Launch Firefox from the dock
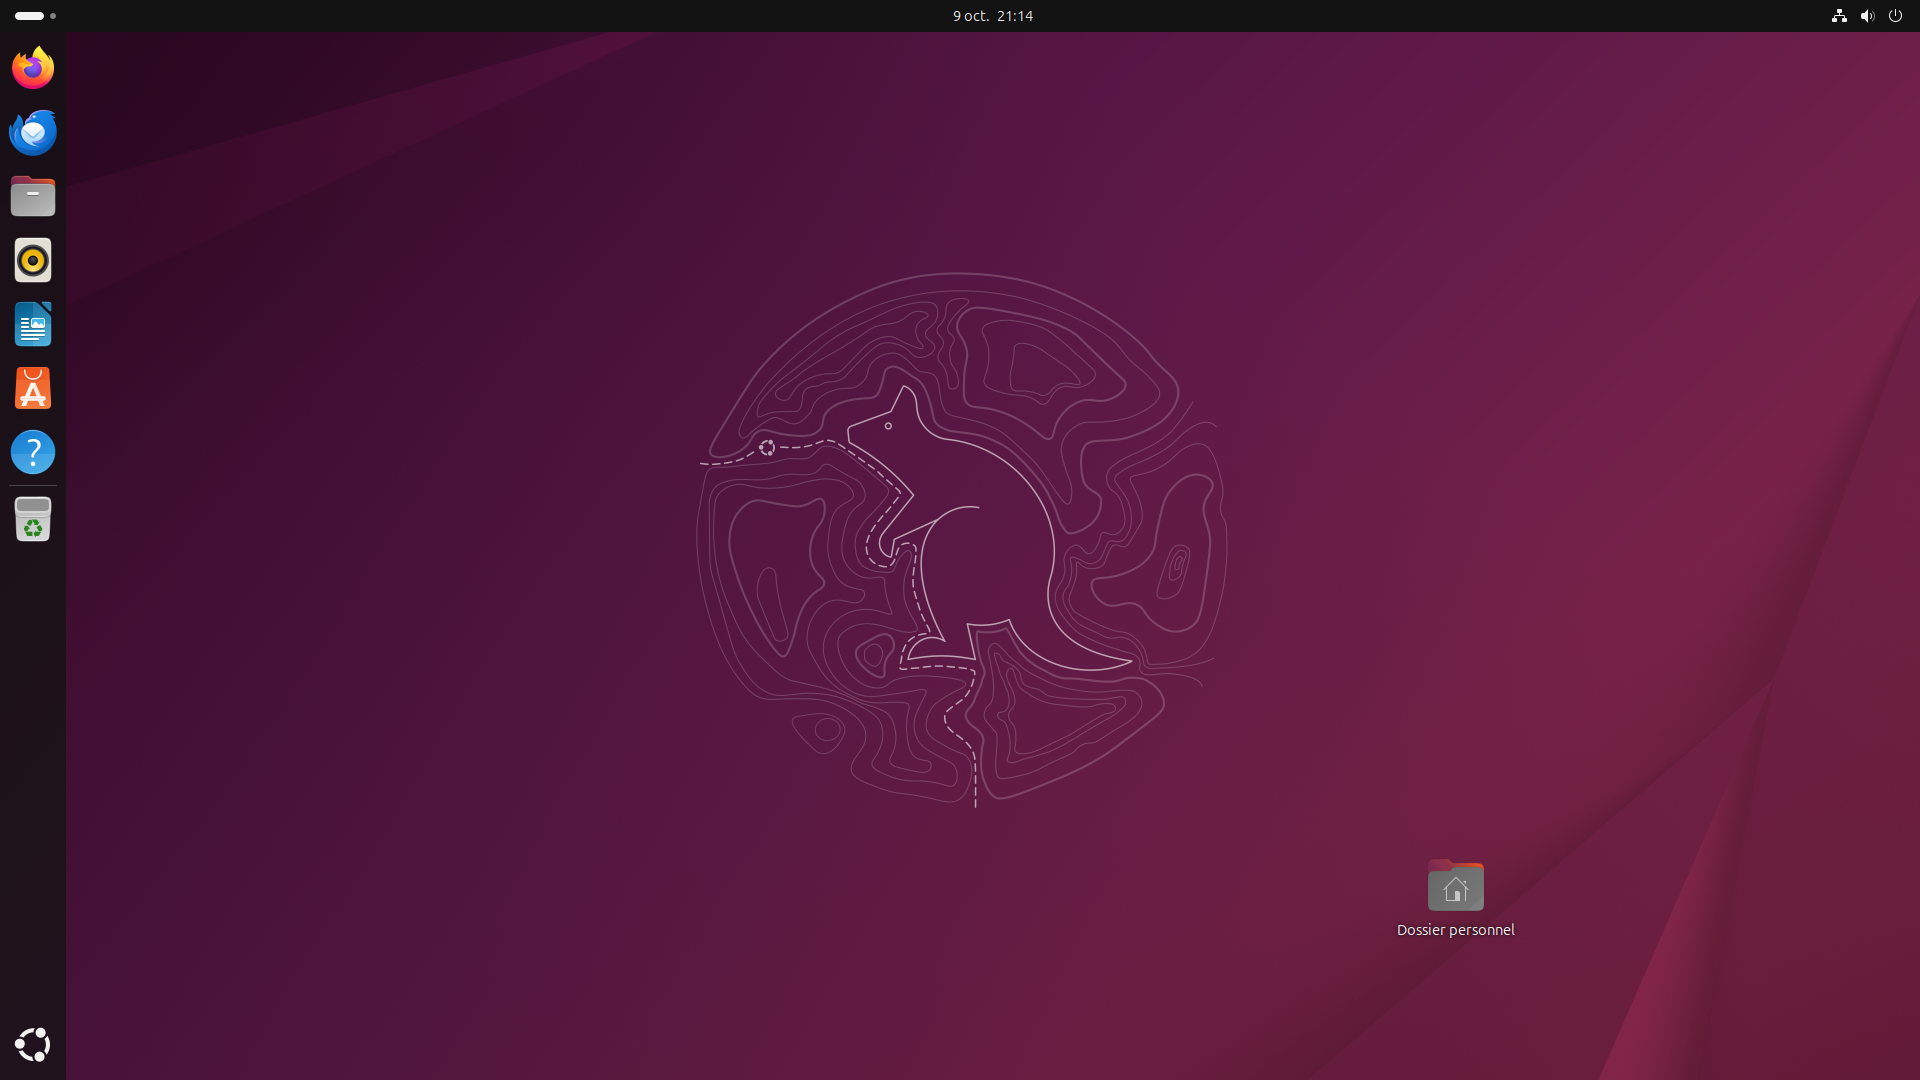This screenshot has width=1920, height=1080. tap(33, 68)
